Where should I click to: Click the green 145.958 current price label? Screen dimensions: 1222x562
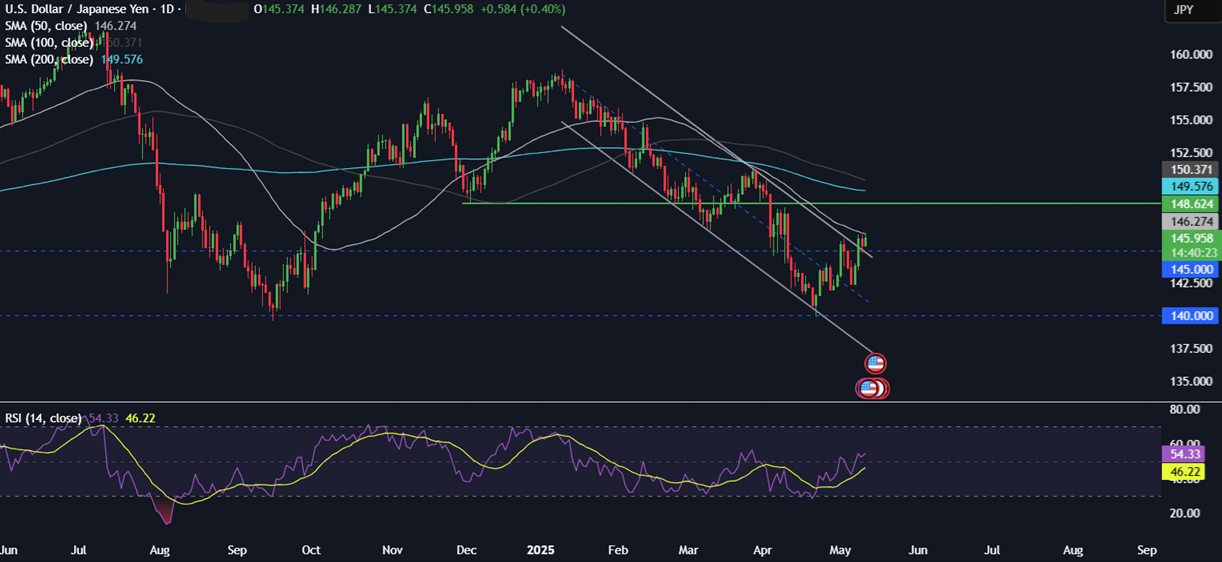pos(1189,238)
